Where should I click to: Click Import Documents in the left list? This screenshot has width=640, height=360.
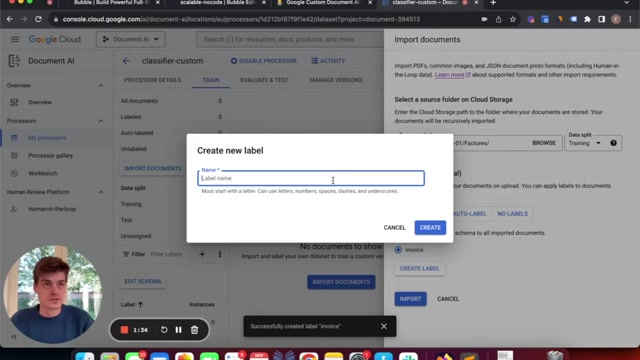(x=153, y=169)
